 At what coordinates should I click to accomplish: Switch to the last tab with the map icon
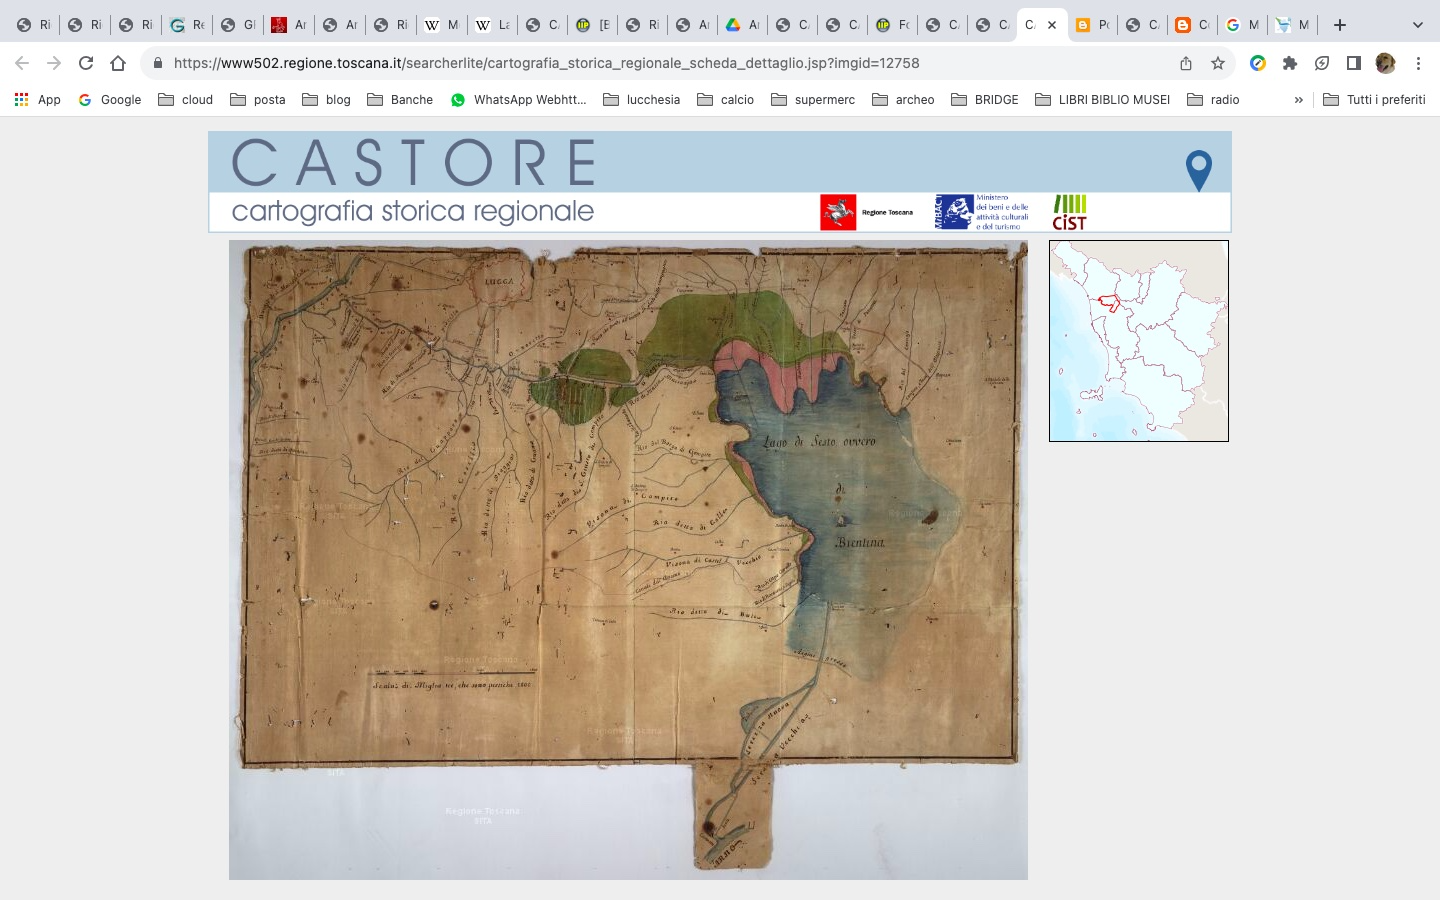(1292, 25)
